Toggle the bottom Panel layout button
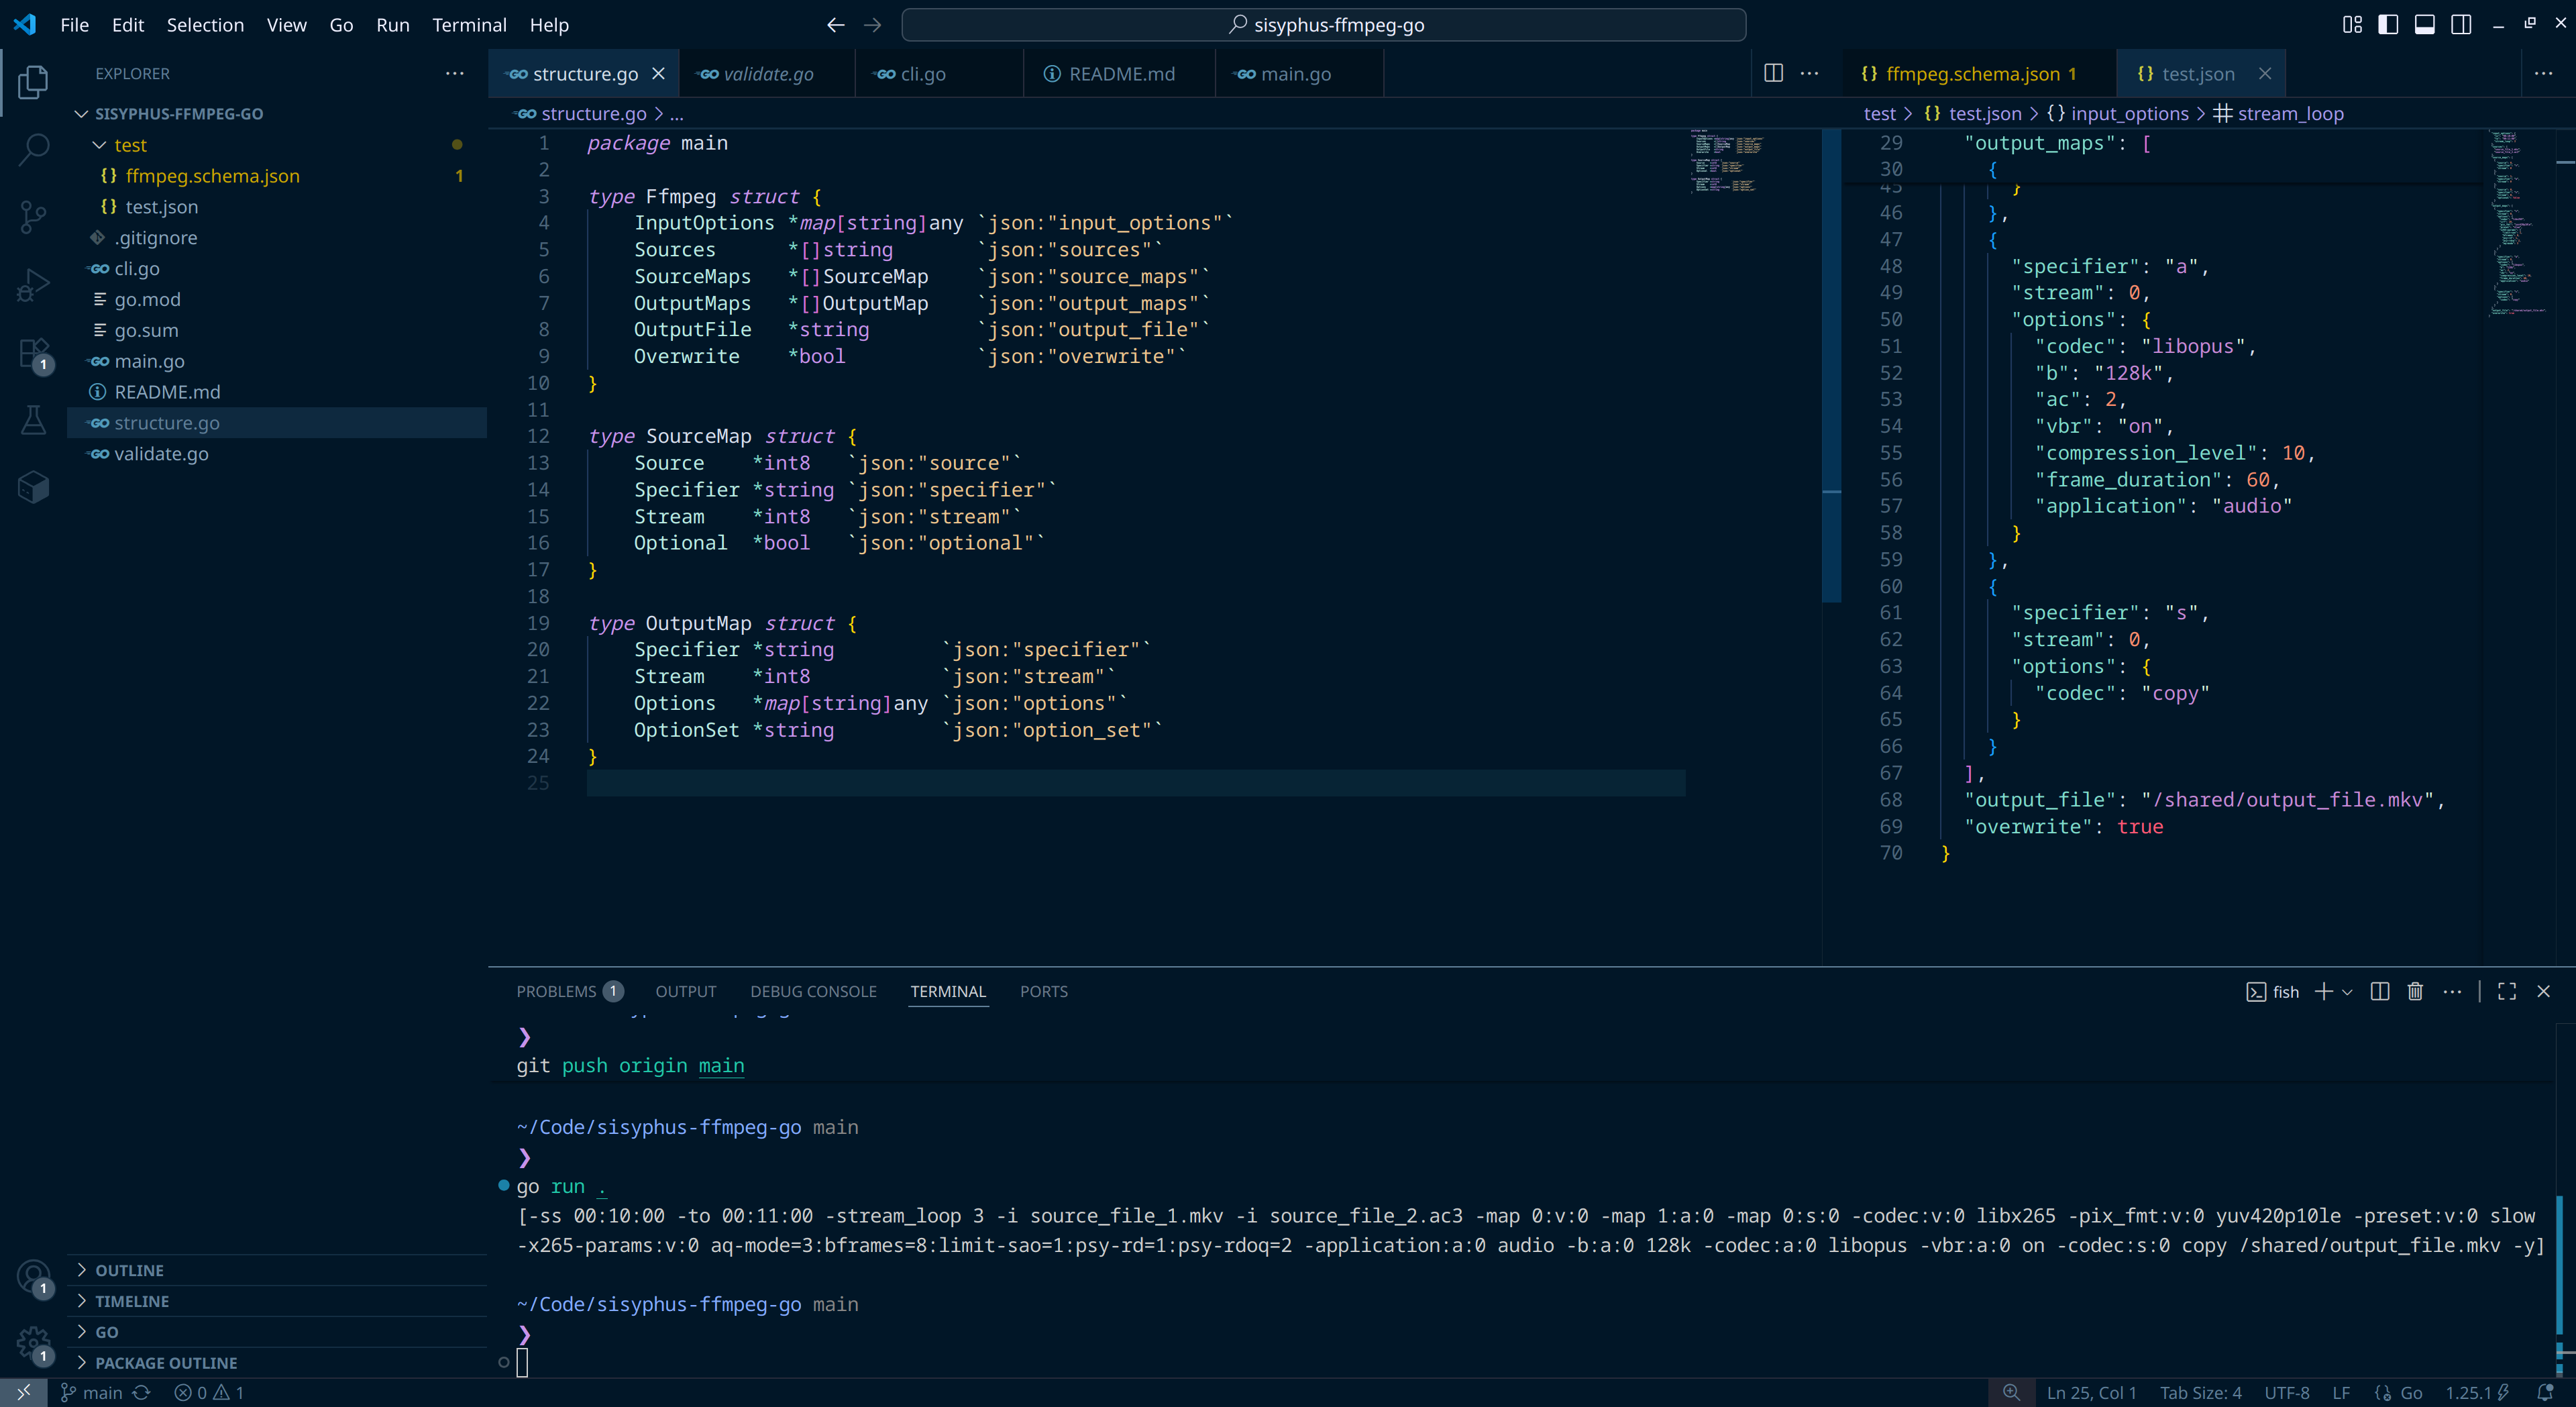The width and height of the screenshot is (2576, 1407). [x=2424, y=25]
